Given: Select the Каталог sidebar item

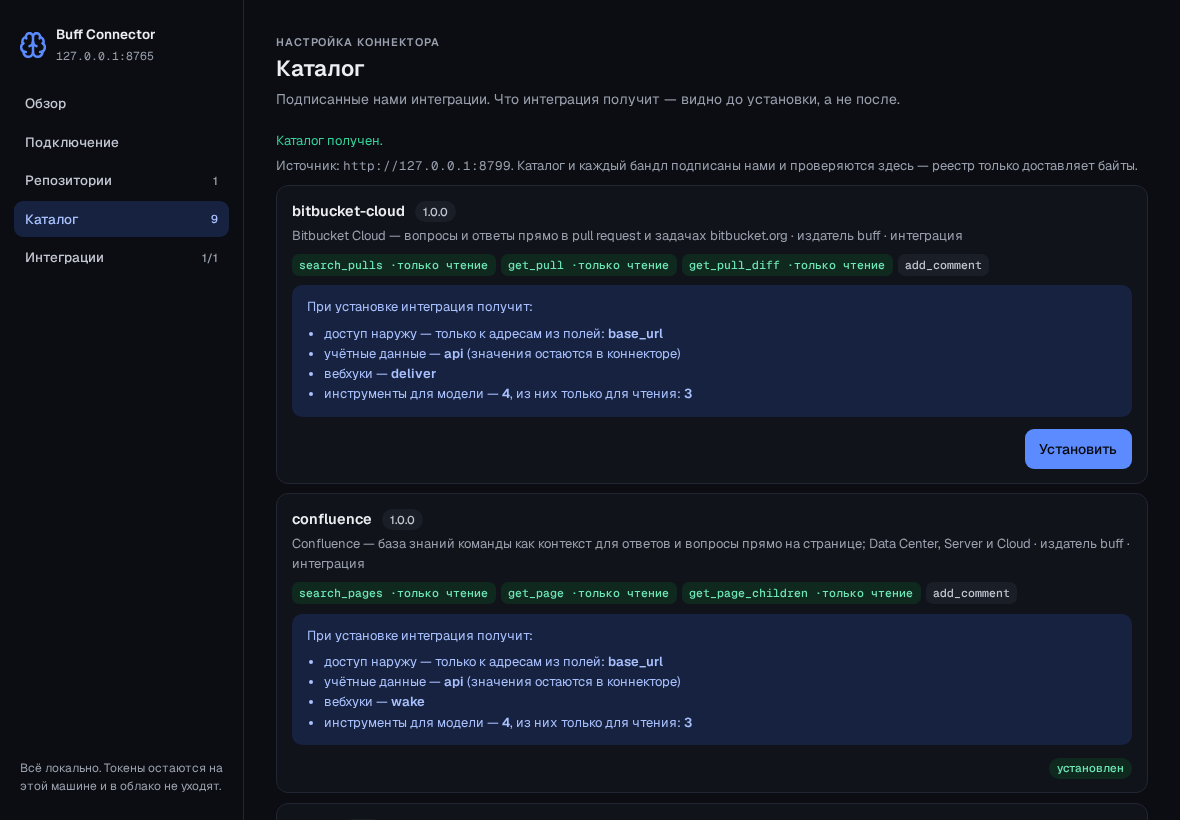Looking at the screenshot, I should pyautogui.click(x=121, y=219).
